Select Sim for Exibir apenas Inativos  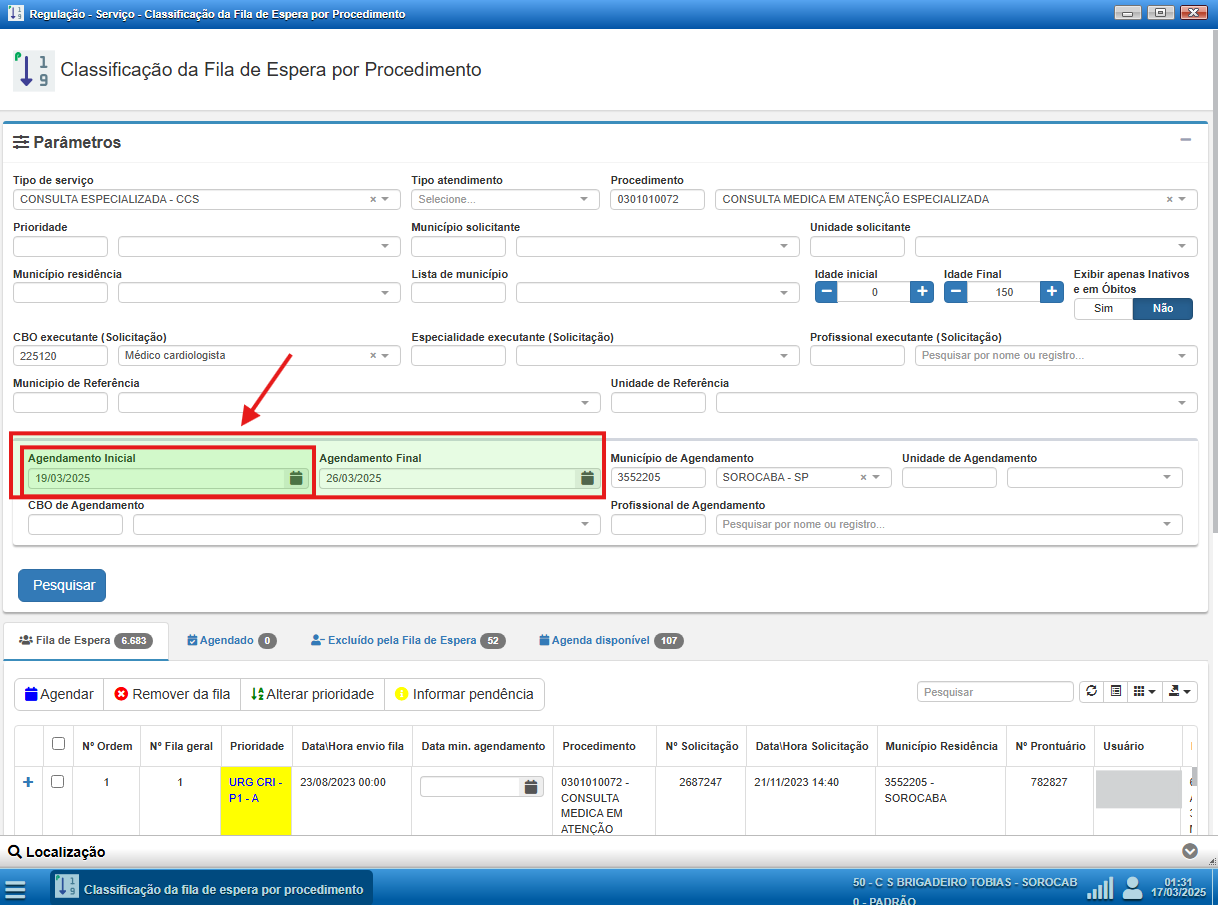(1103, 309)
